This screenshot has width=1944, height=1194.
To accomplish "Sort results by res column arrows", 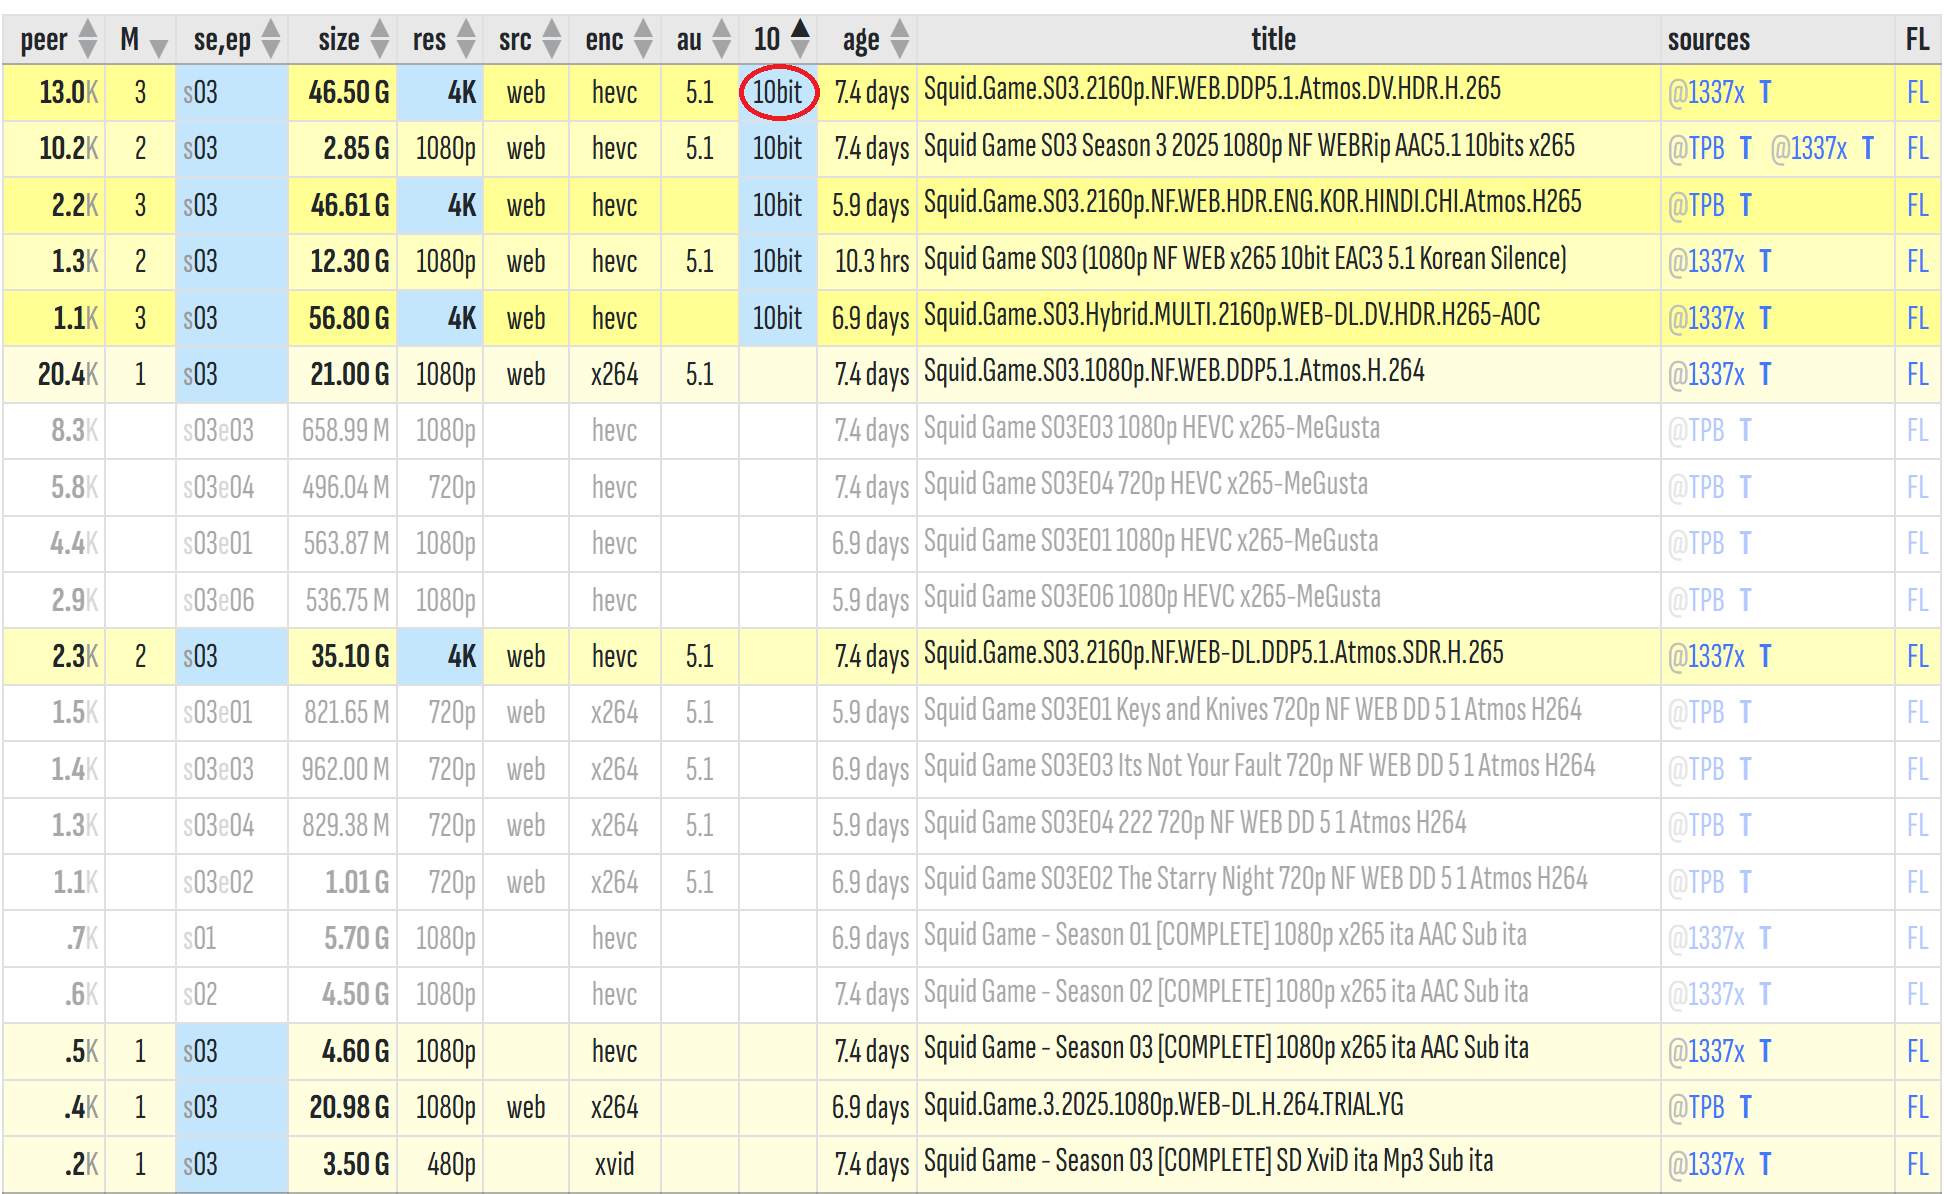I will click(x=466, y=39).
